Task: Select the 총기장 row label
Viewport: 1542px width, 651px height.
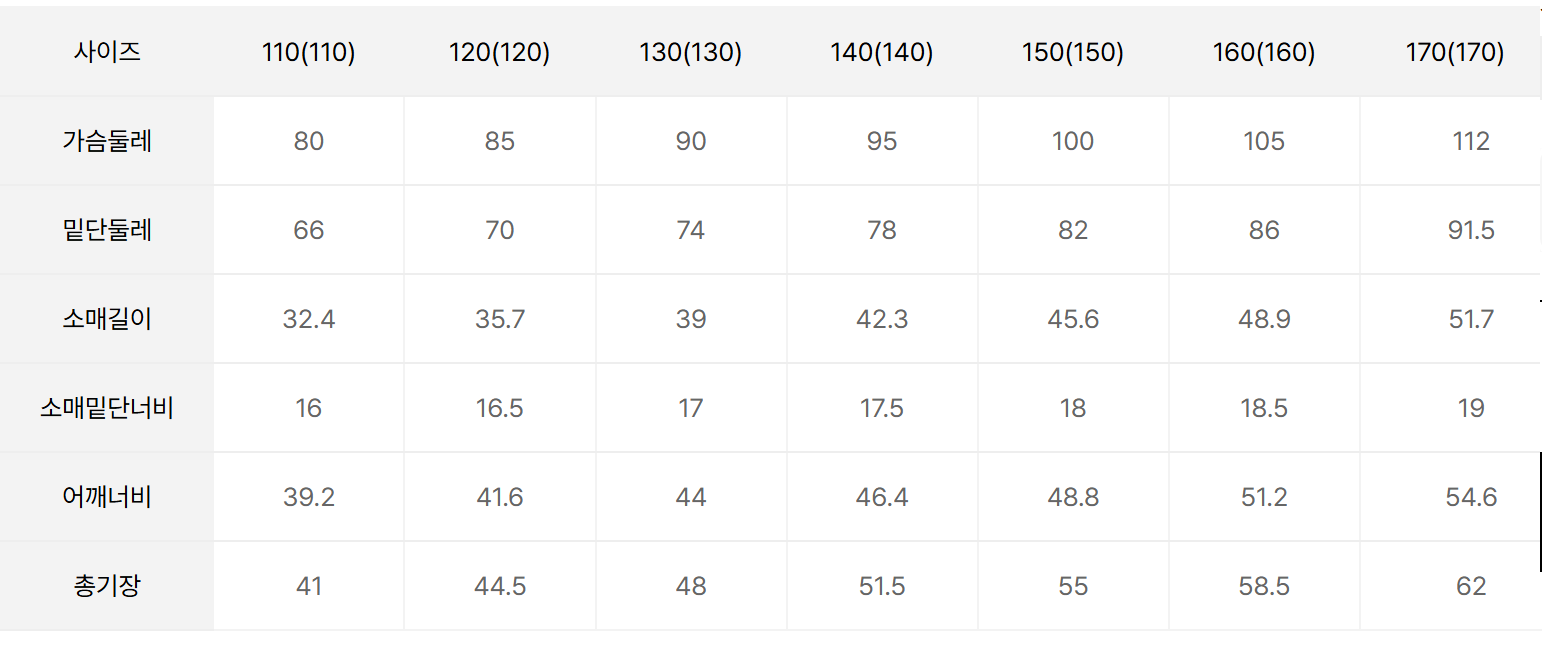Action: 107,586
